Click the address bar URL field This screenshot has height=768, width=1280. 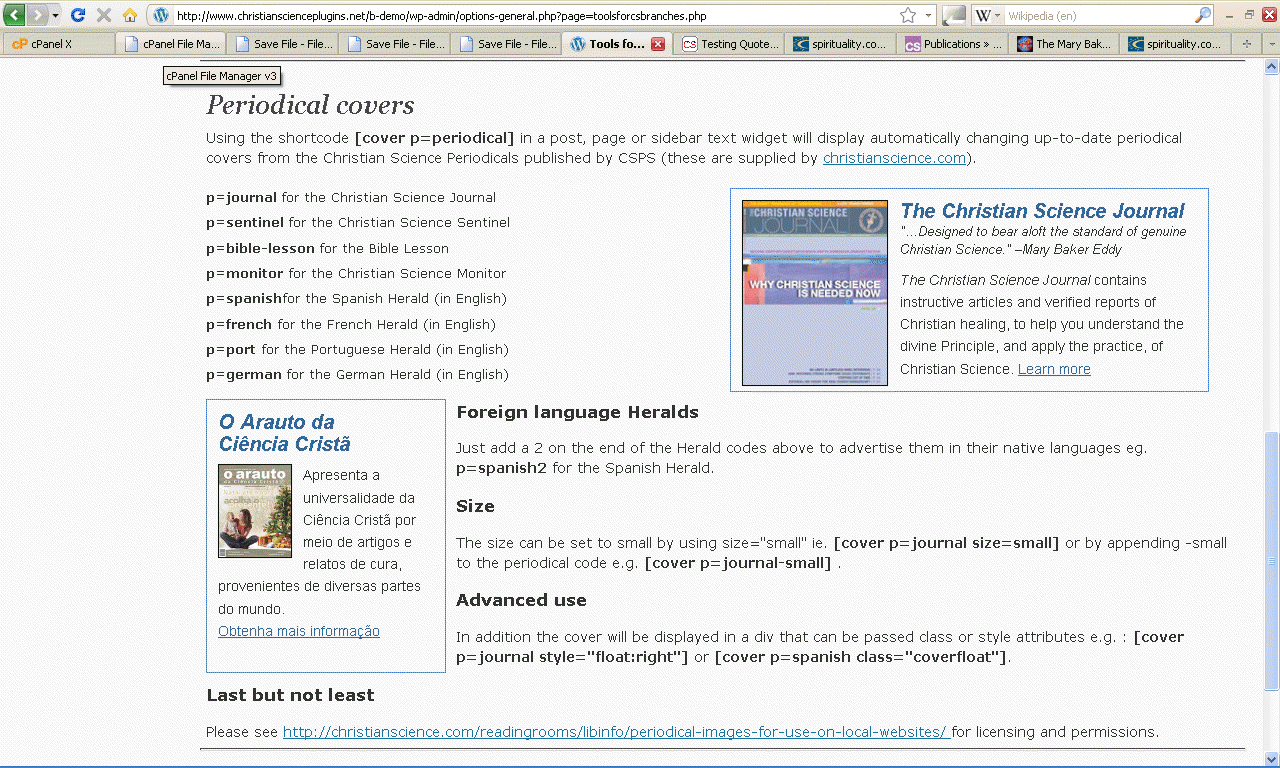tap(535, 16)
